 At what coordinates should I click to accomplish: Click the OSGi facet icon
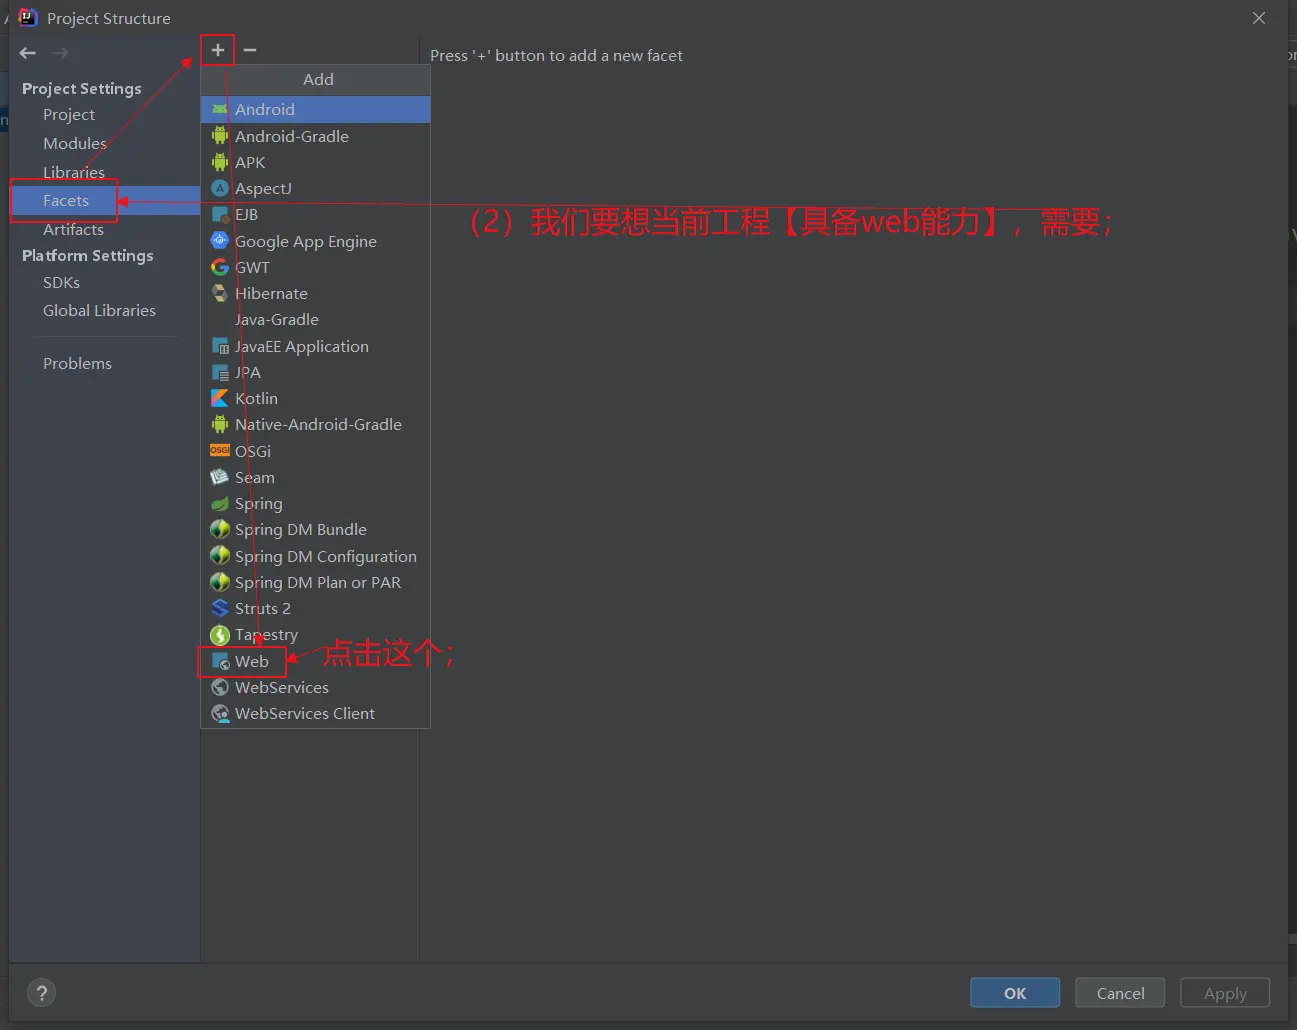[x=220, y=451]
